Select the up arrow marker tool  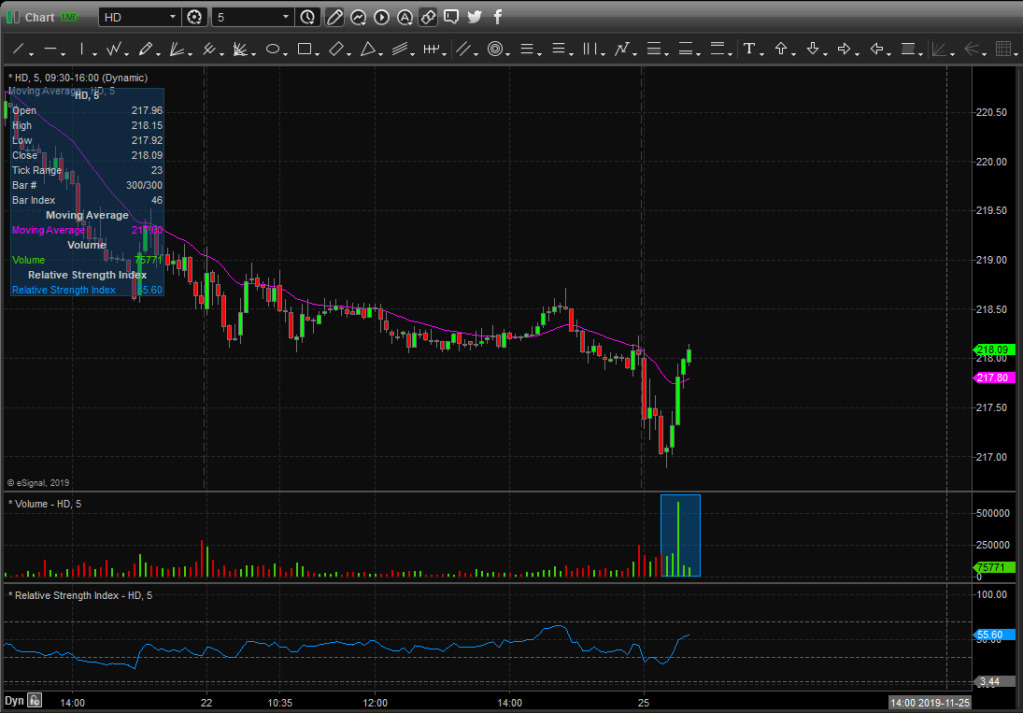pyautogui.click(x=781, y=48)
